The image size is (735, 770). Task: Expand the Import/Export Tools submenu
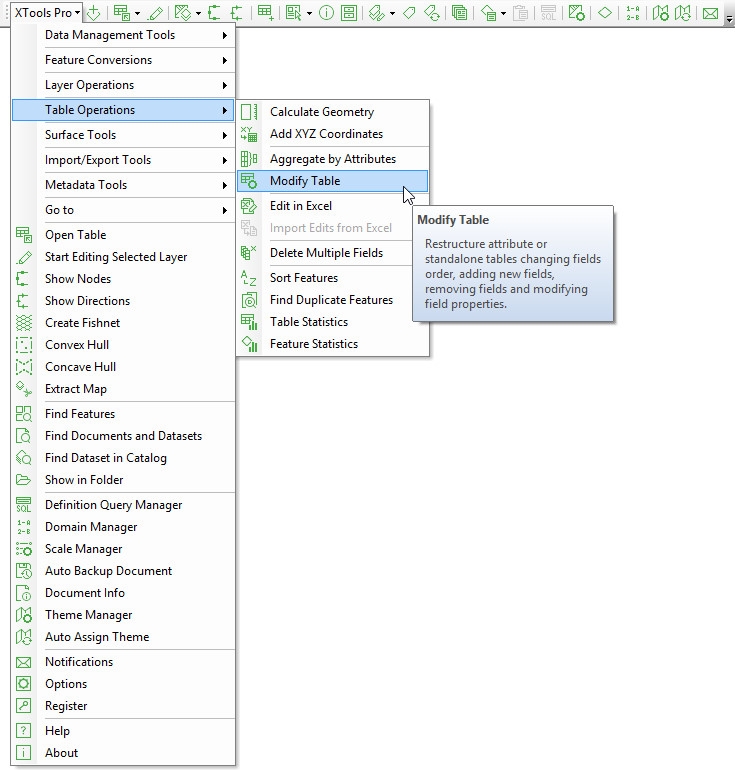tap(124, 160)
